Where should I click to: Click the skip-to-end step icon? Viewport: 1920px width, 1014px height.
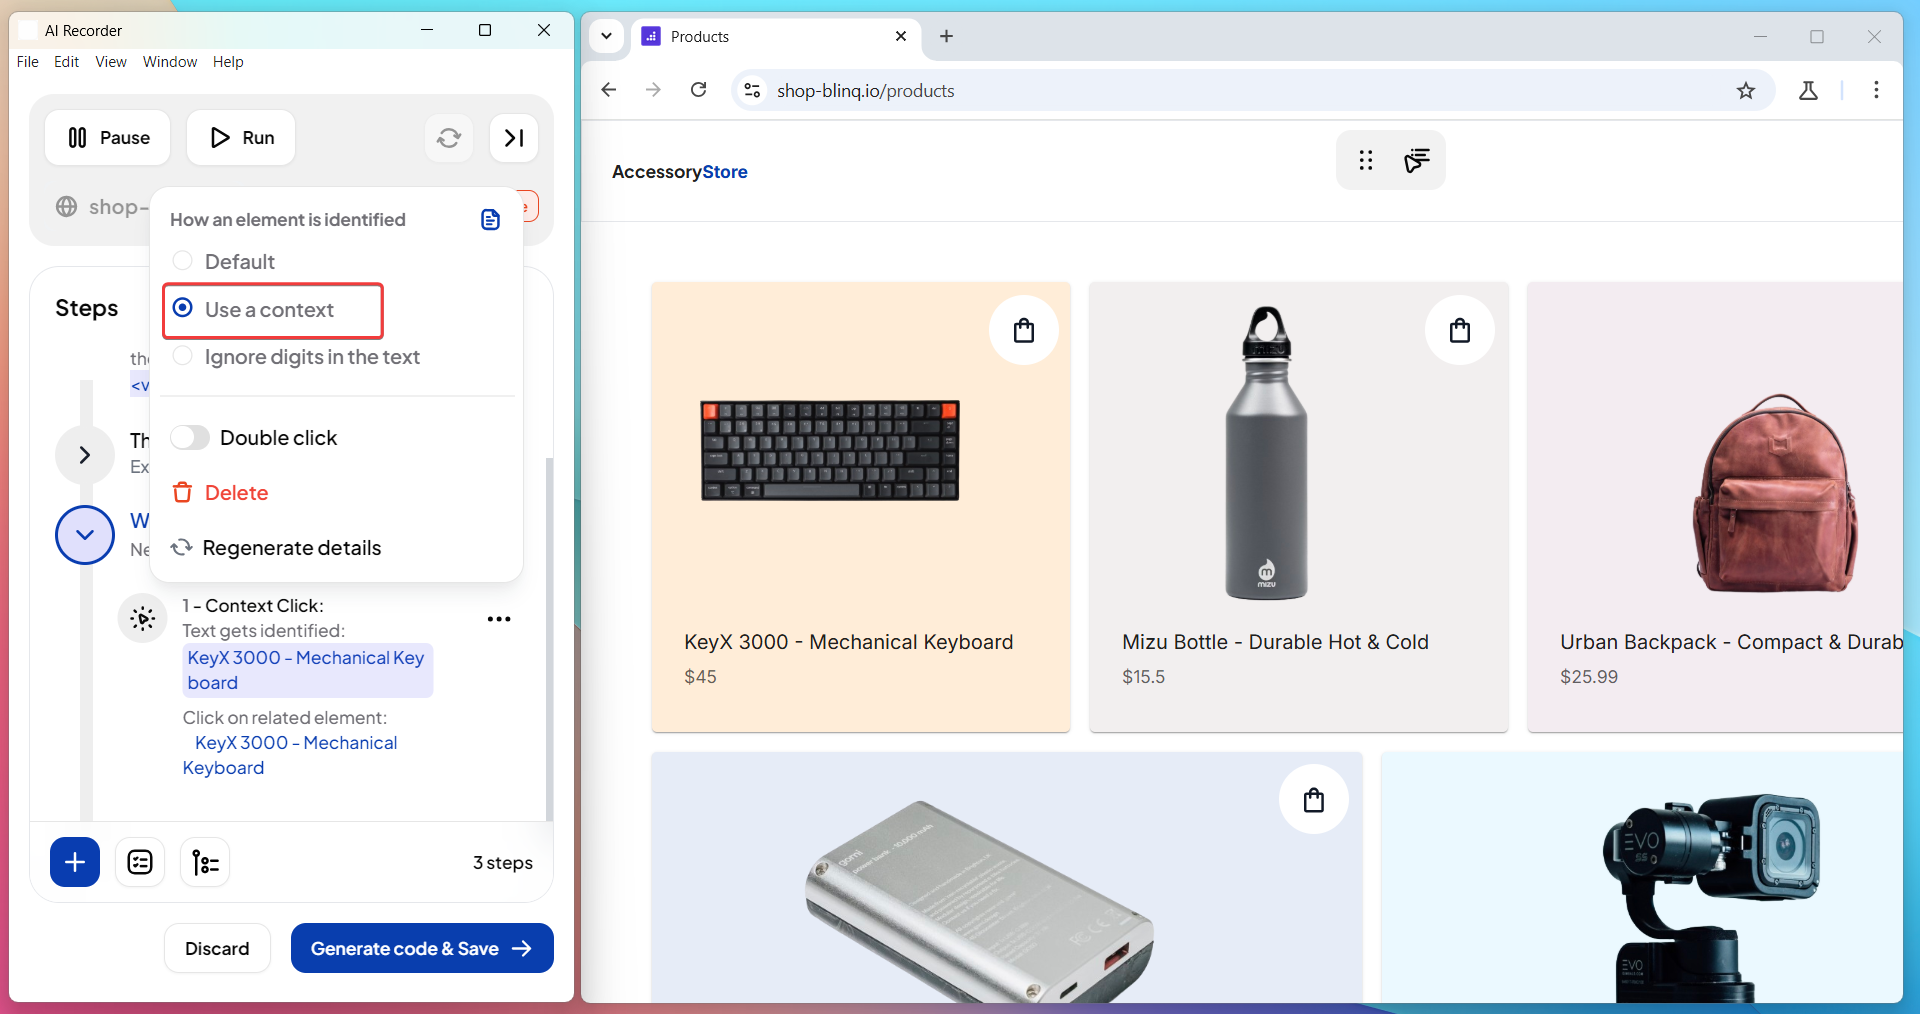click(514, 138)
